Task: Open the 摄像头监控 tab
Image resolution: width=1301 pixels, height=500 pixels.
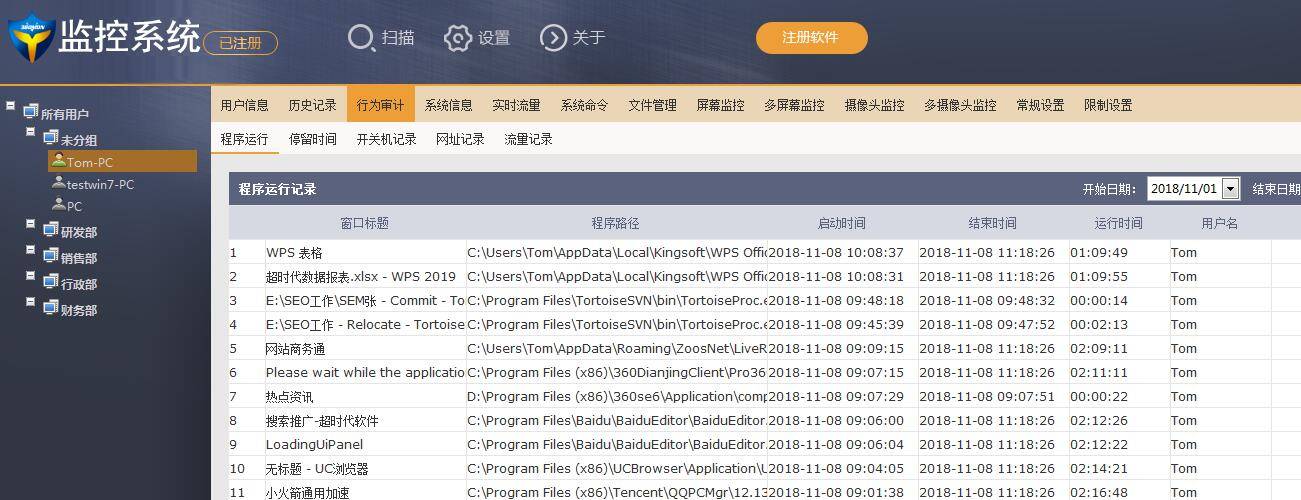Action: 874,105
